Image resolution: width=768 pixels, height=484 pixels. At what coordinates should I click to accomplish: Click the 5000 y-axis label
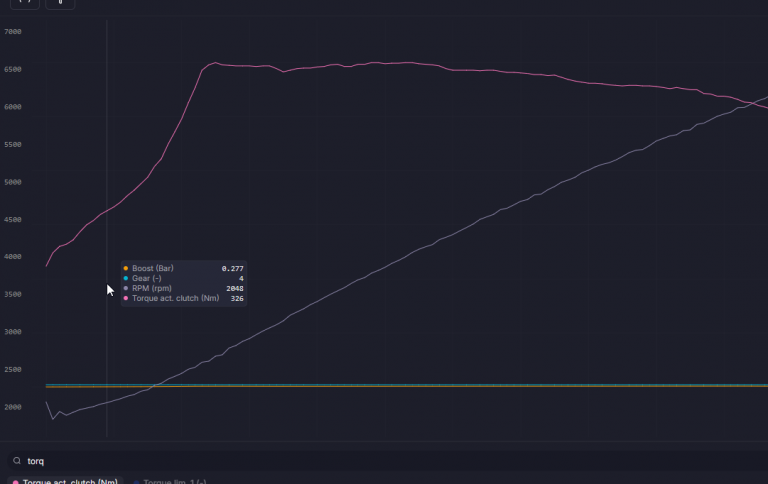pyautogui.click(x=13, y=182)
